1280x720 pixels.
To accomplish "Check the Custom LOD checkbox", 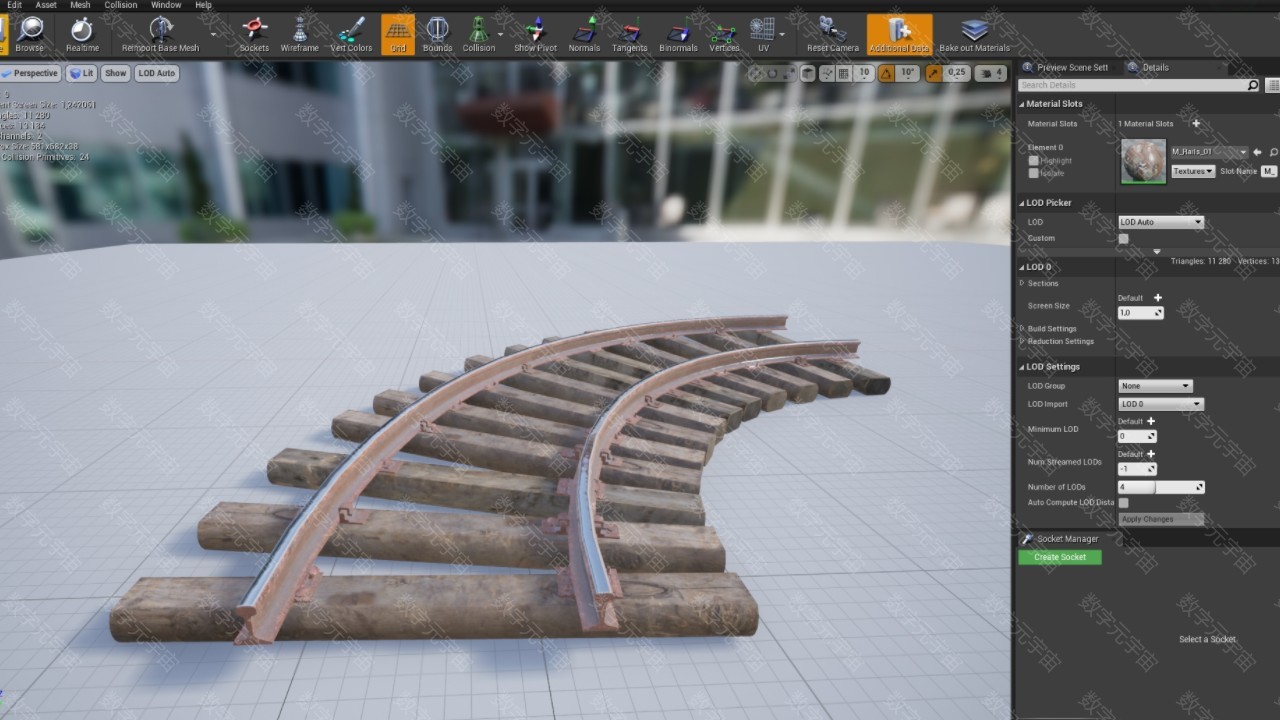I will tap(1123, 239).
